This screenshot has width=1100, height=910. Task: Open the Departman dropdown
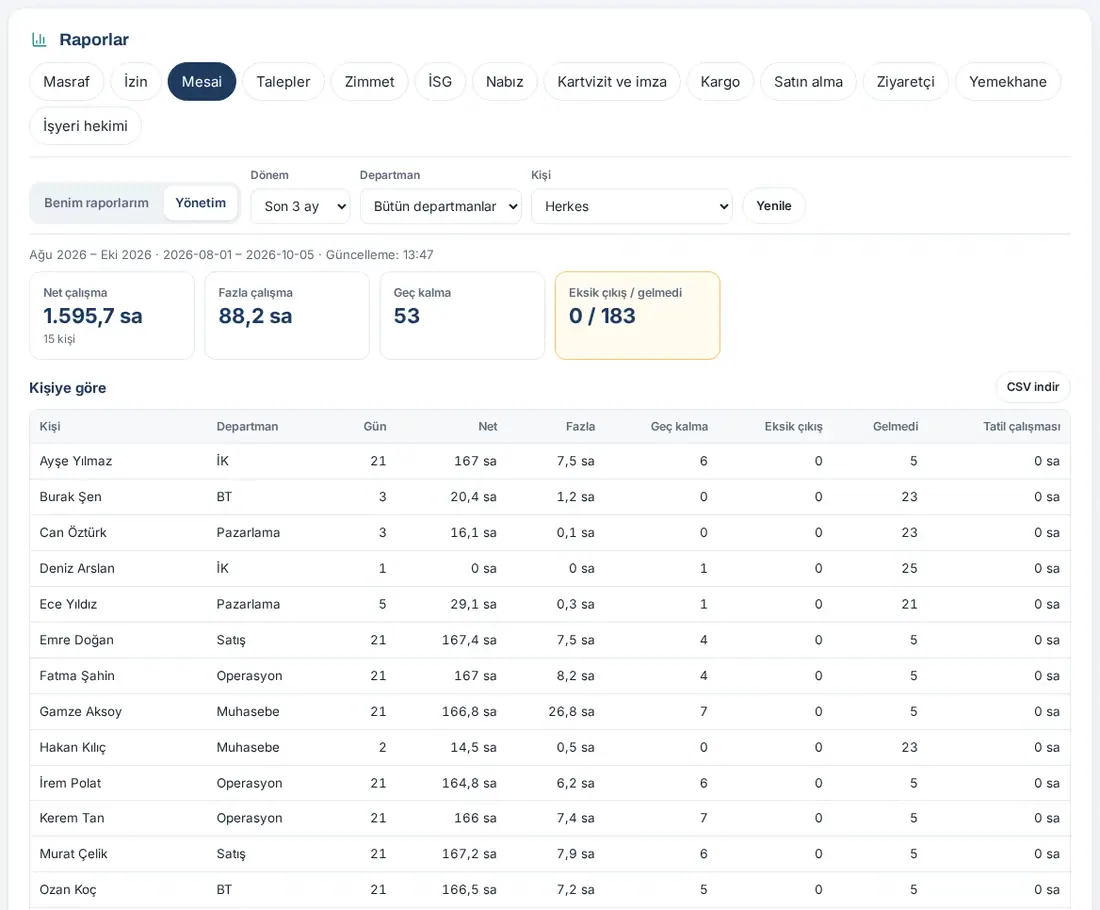tap(441, 206)
